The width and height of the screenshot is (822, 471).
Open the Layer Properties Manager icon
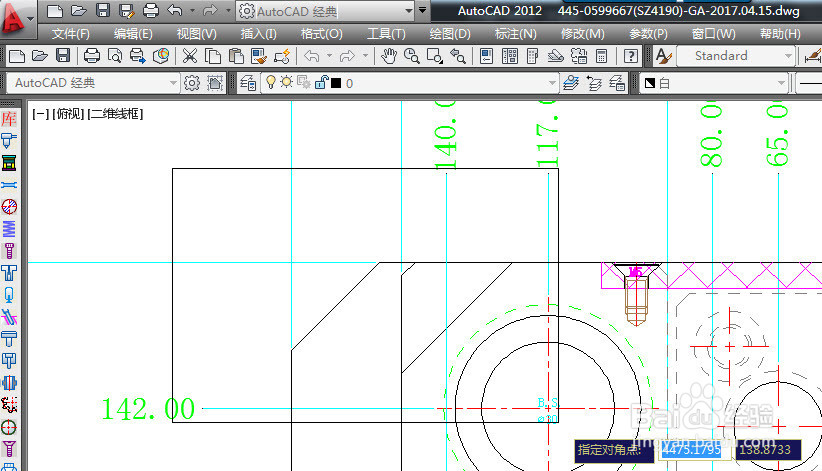click(x=248, y=83)
